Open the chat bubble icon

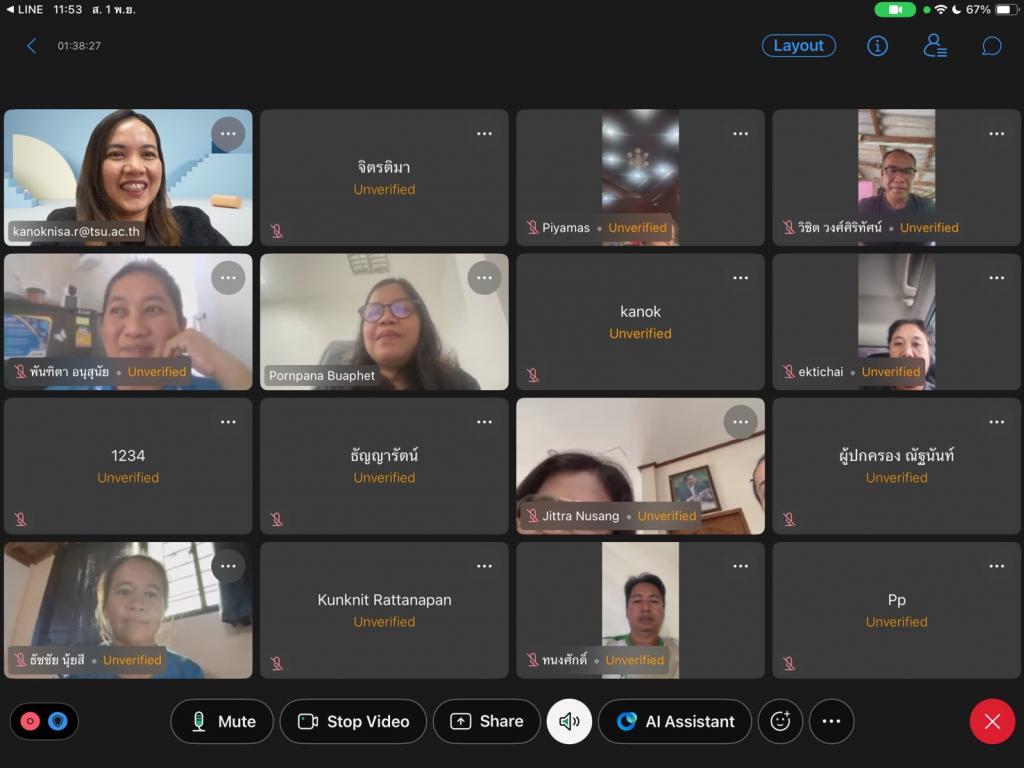[991, 46]
